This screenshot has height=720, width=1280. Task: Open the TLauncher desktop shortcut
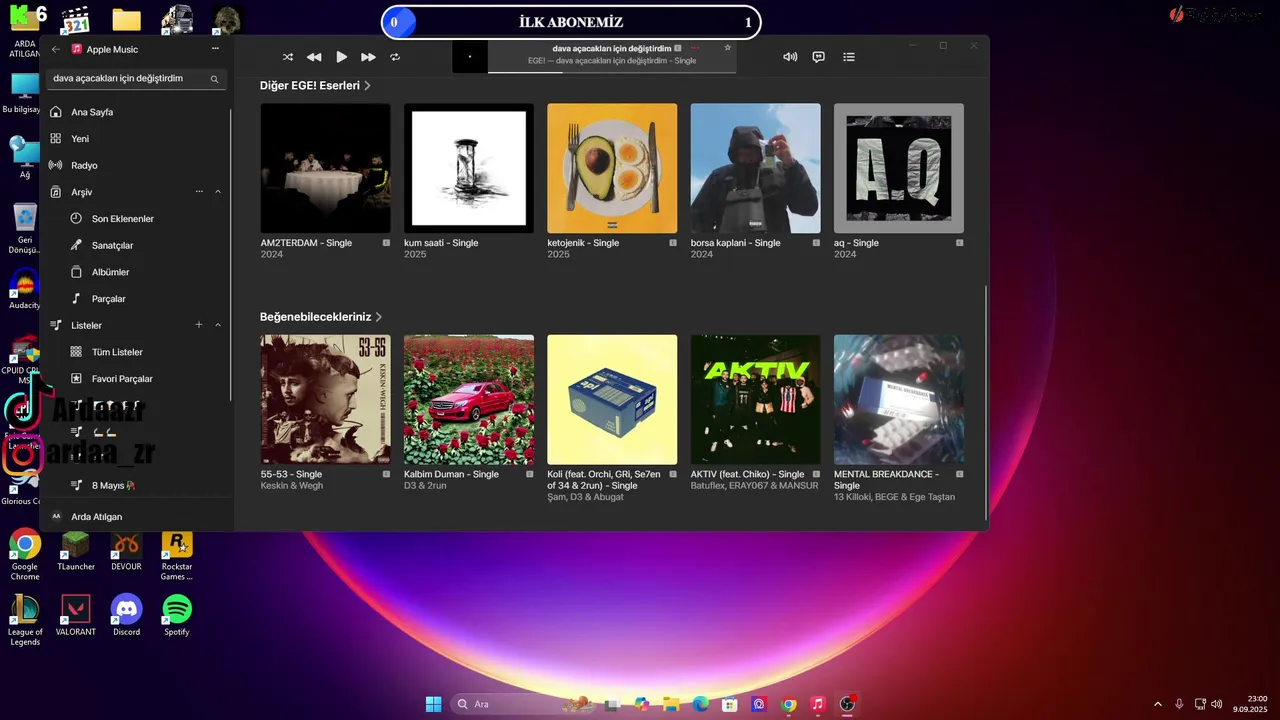pyautogui.click(x=76, y=551)
